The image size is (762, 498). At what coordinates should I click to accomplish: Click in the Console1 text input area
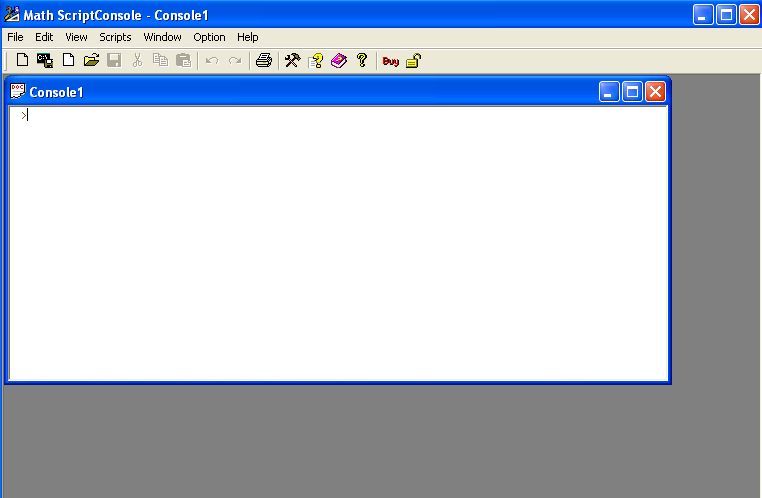(x=338, y=243)
